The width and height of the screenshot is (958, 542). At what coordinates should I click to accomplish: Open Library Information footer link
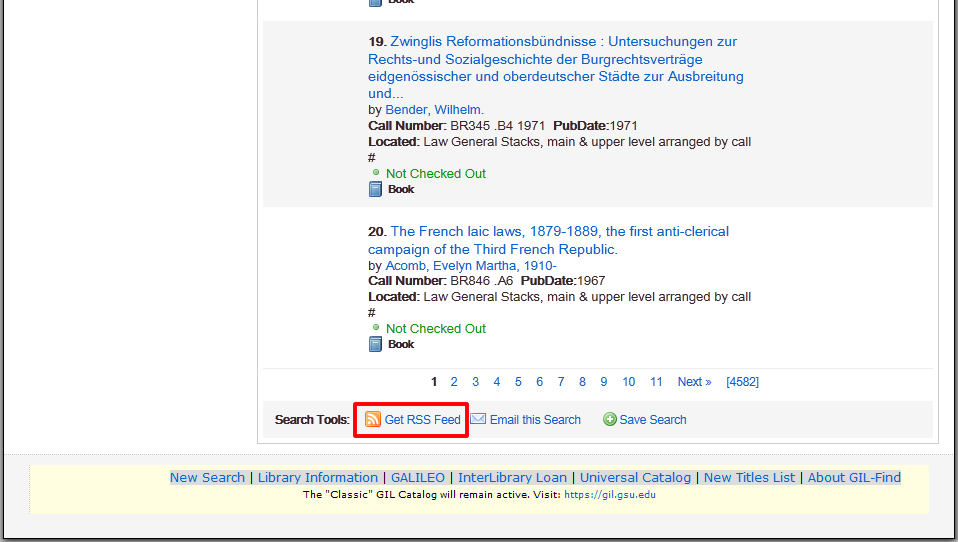318,478
